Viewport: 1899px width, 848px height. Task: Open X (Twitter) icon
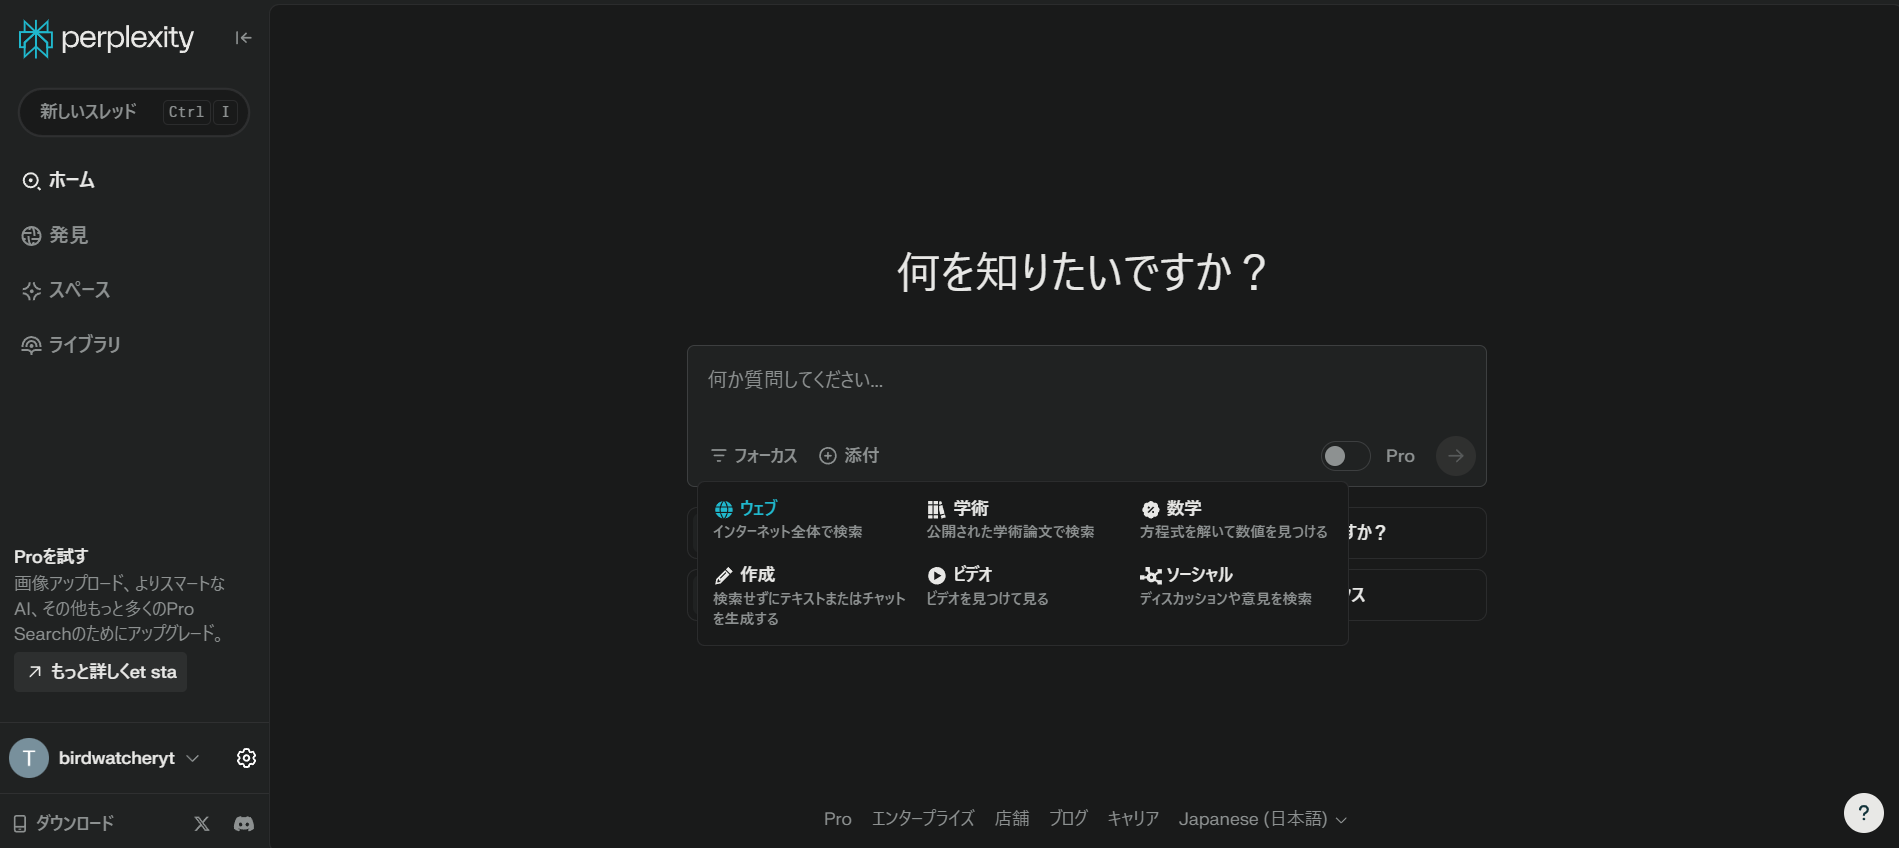[x=202, y=824]
